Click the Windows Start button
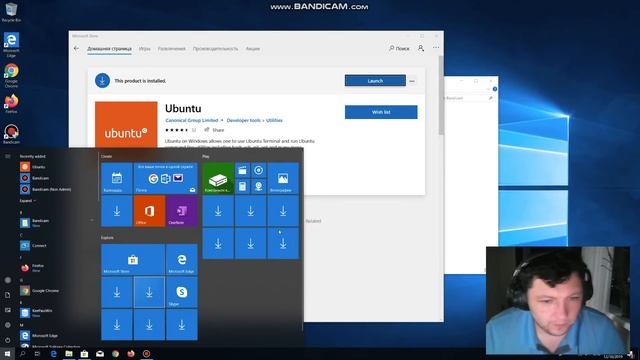This screenshot has width=640, height=360. click(7, 353)
